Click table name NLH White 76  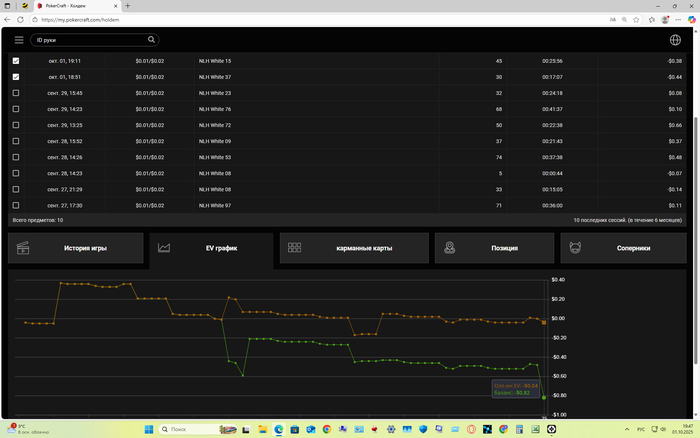coord(215,109)
